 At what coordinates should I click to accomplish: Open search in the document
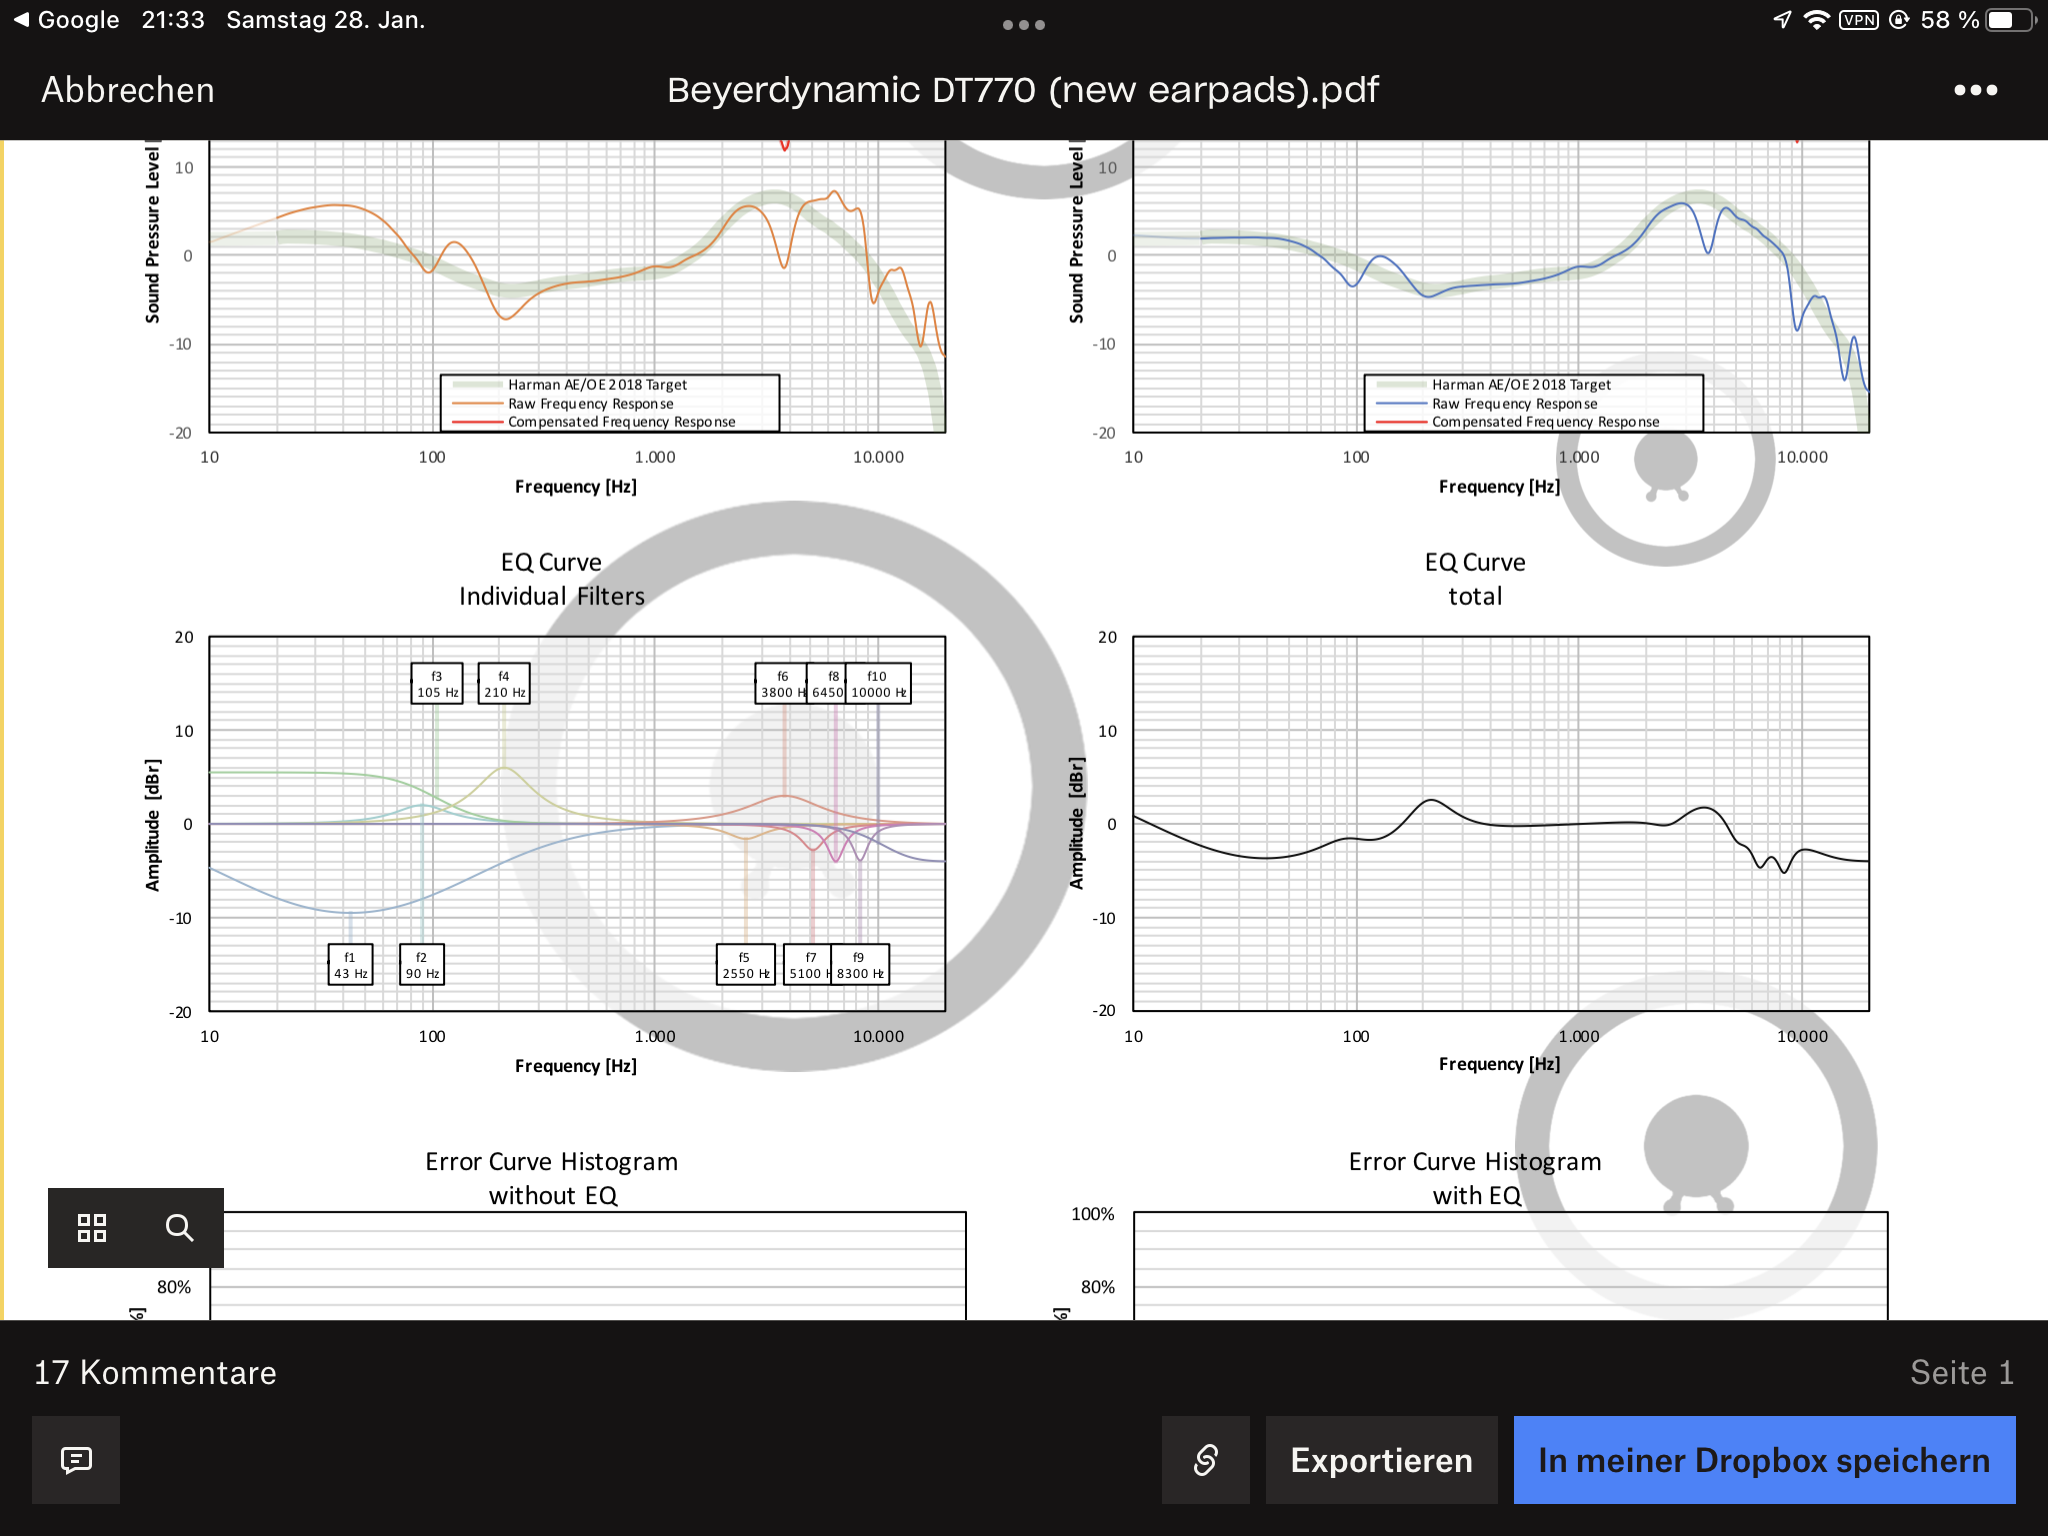[x=179, y=1228]
